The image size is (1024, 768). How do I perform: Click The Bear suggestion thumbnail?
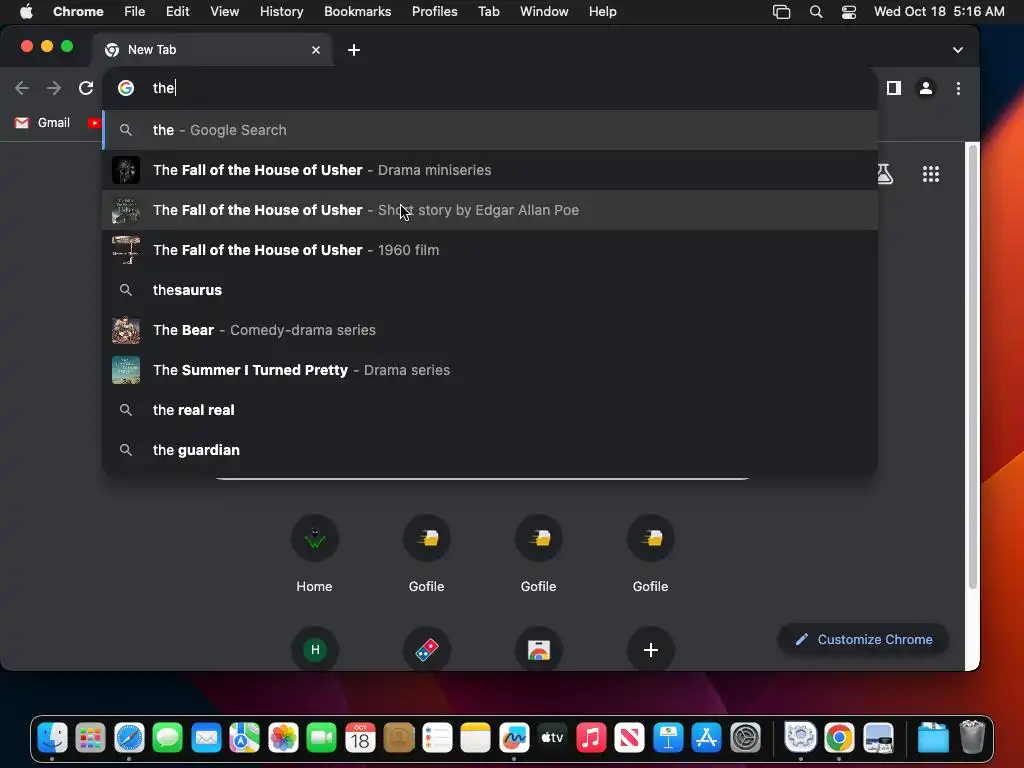[x=125, y=330]
